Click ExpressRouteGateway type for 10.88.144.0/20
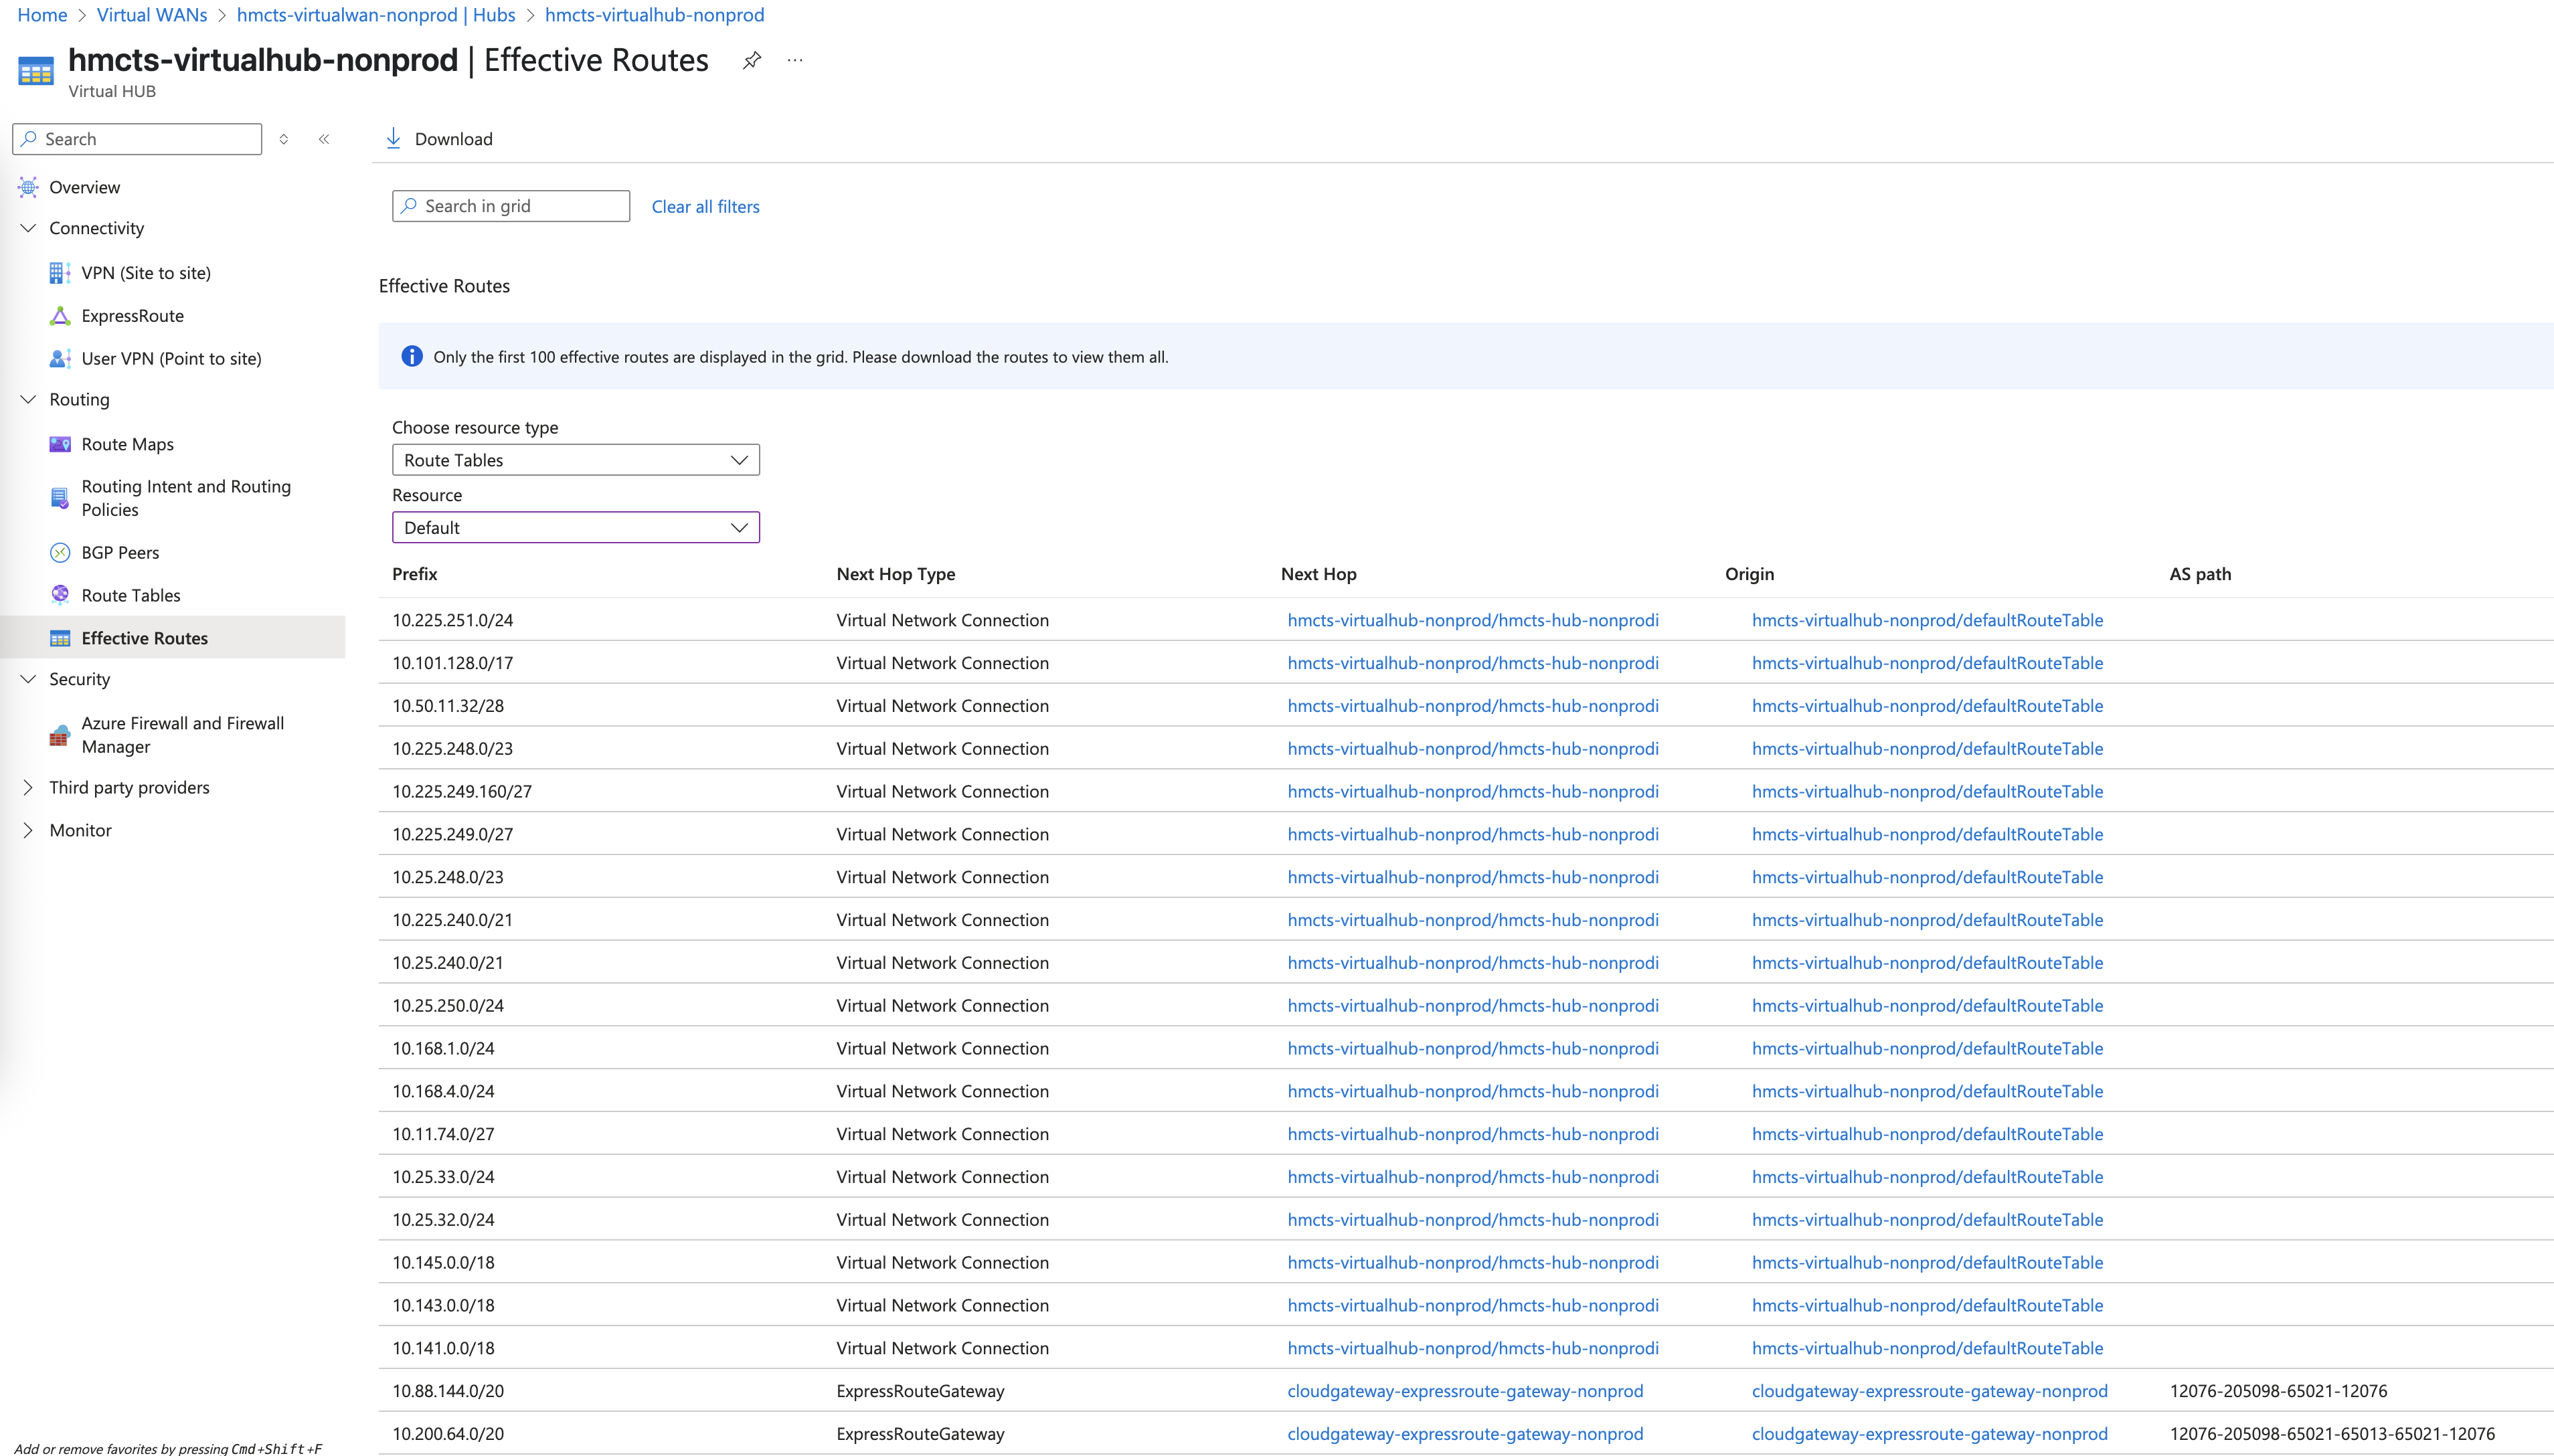The width and height of the screenshot is (2554, 1456). point(920,1391)
